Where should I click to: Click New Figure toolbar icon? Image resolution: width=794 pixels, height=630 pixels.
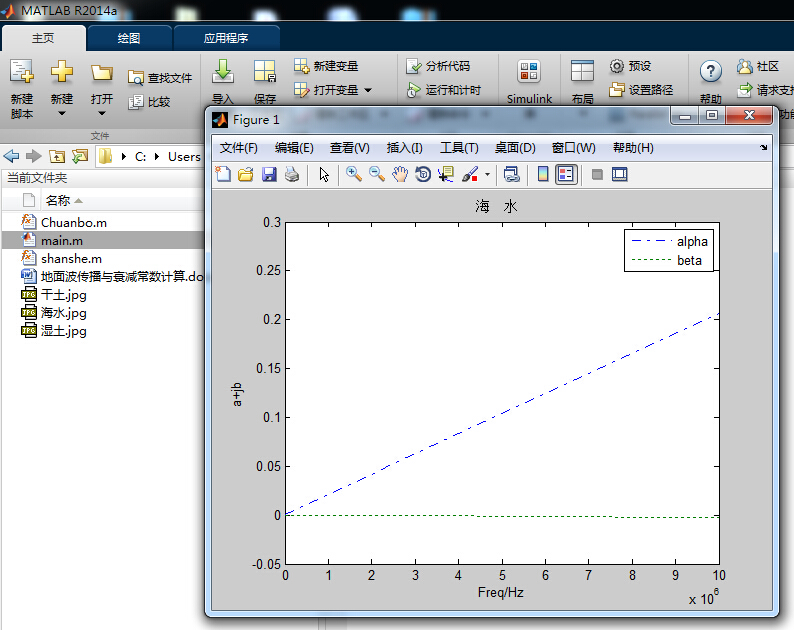pos(223,175)
